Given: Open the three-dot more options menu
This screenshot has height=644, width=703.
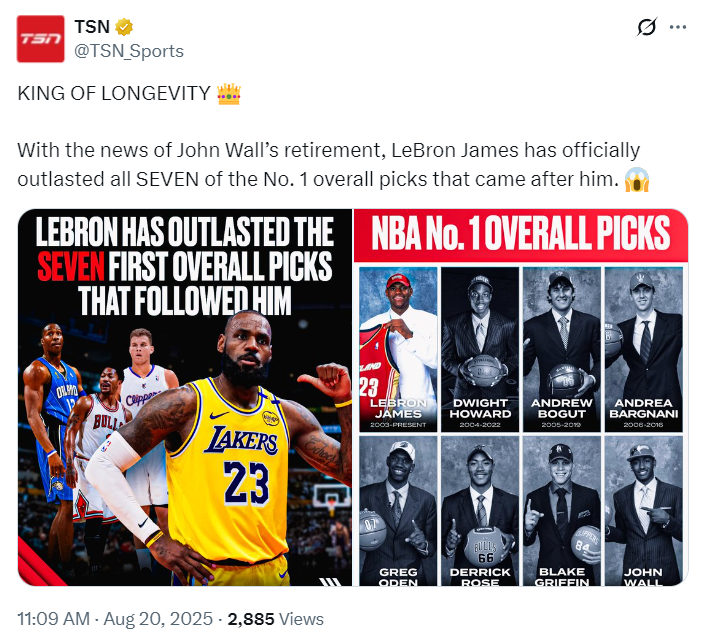Looking at the screenshot, I should click(678, 27).
